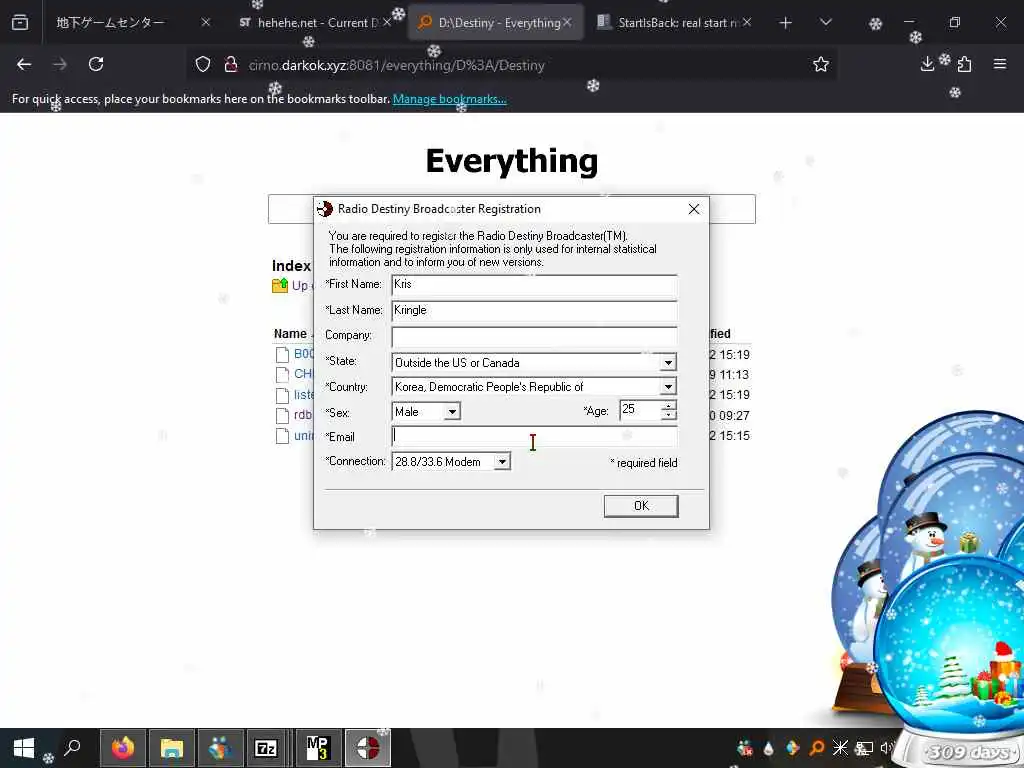
Task: Select the D:\Destiny - Everything tab
Action: [x=495, y=23]
